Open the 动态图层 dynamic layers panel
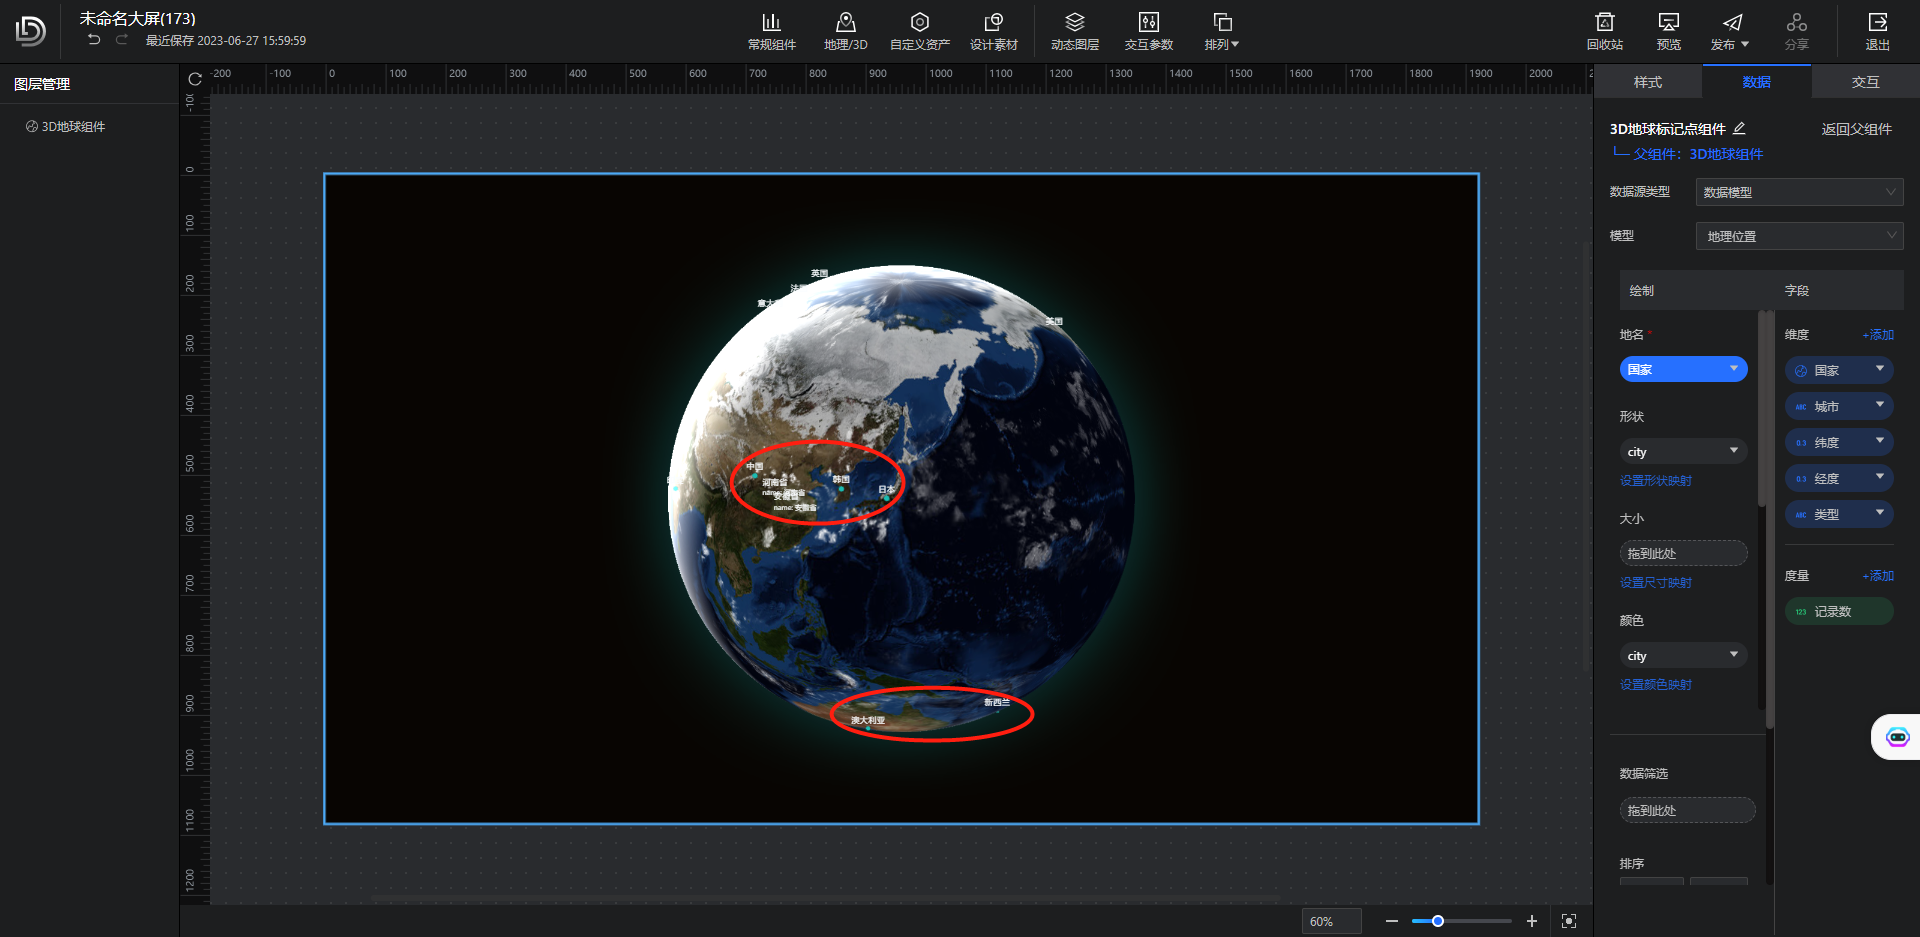Screen dimensions: 1920x937 point(1074,31)
